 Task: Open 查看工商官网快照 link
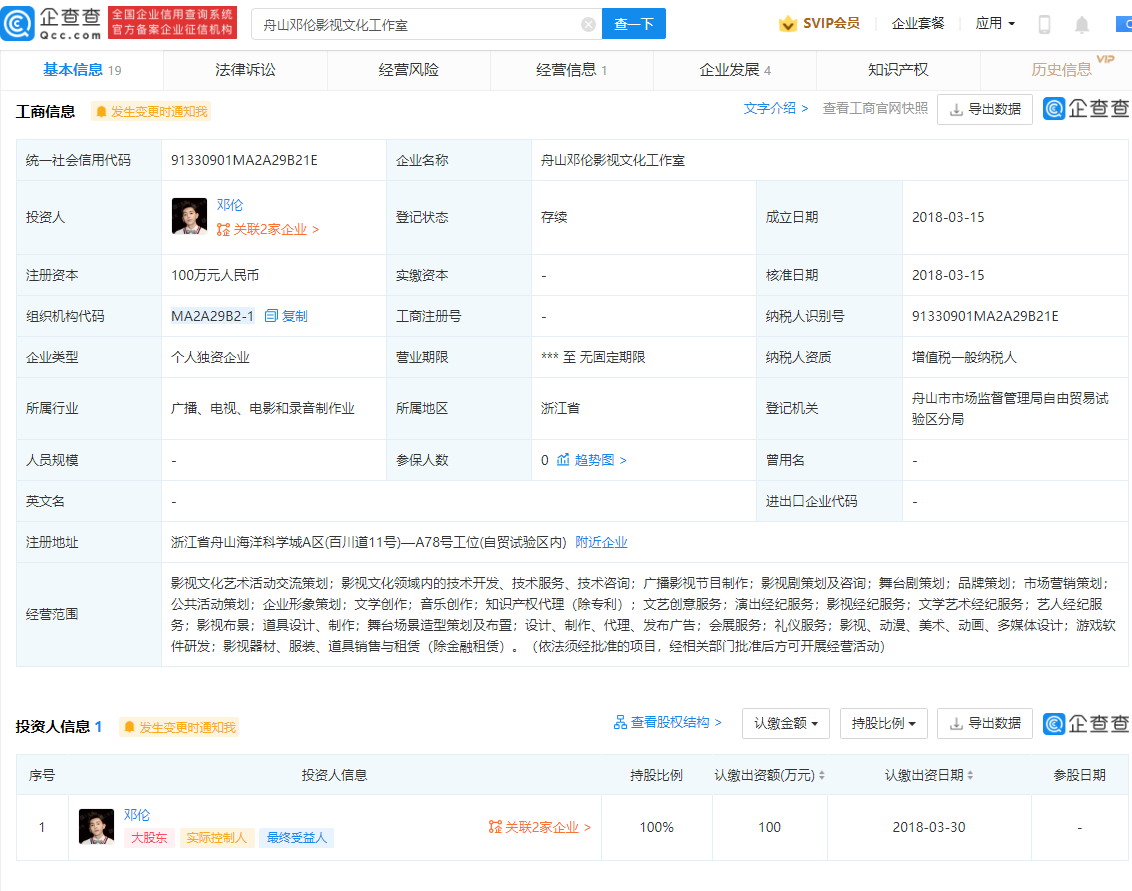[875, 108]
